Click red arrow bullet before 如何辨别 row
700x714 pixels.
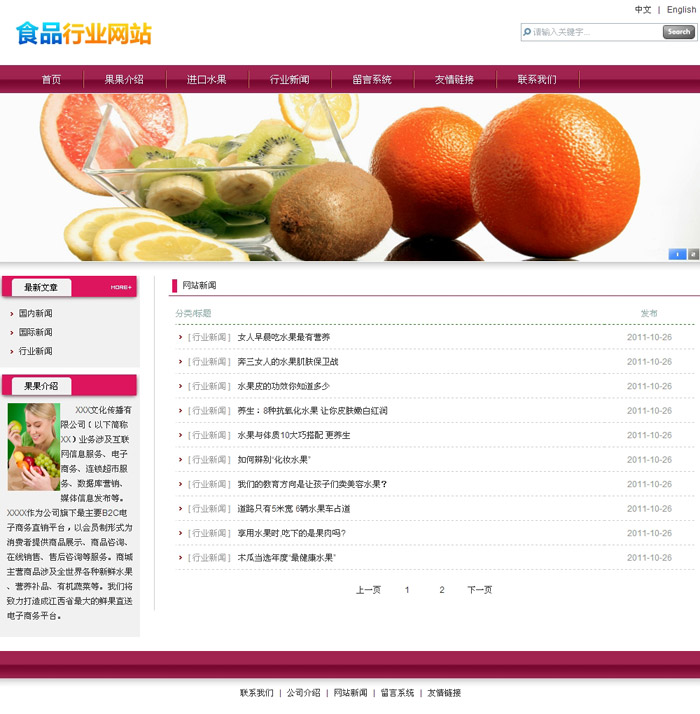coord(180,459)
